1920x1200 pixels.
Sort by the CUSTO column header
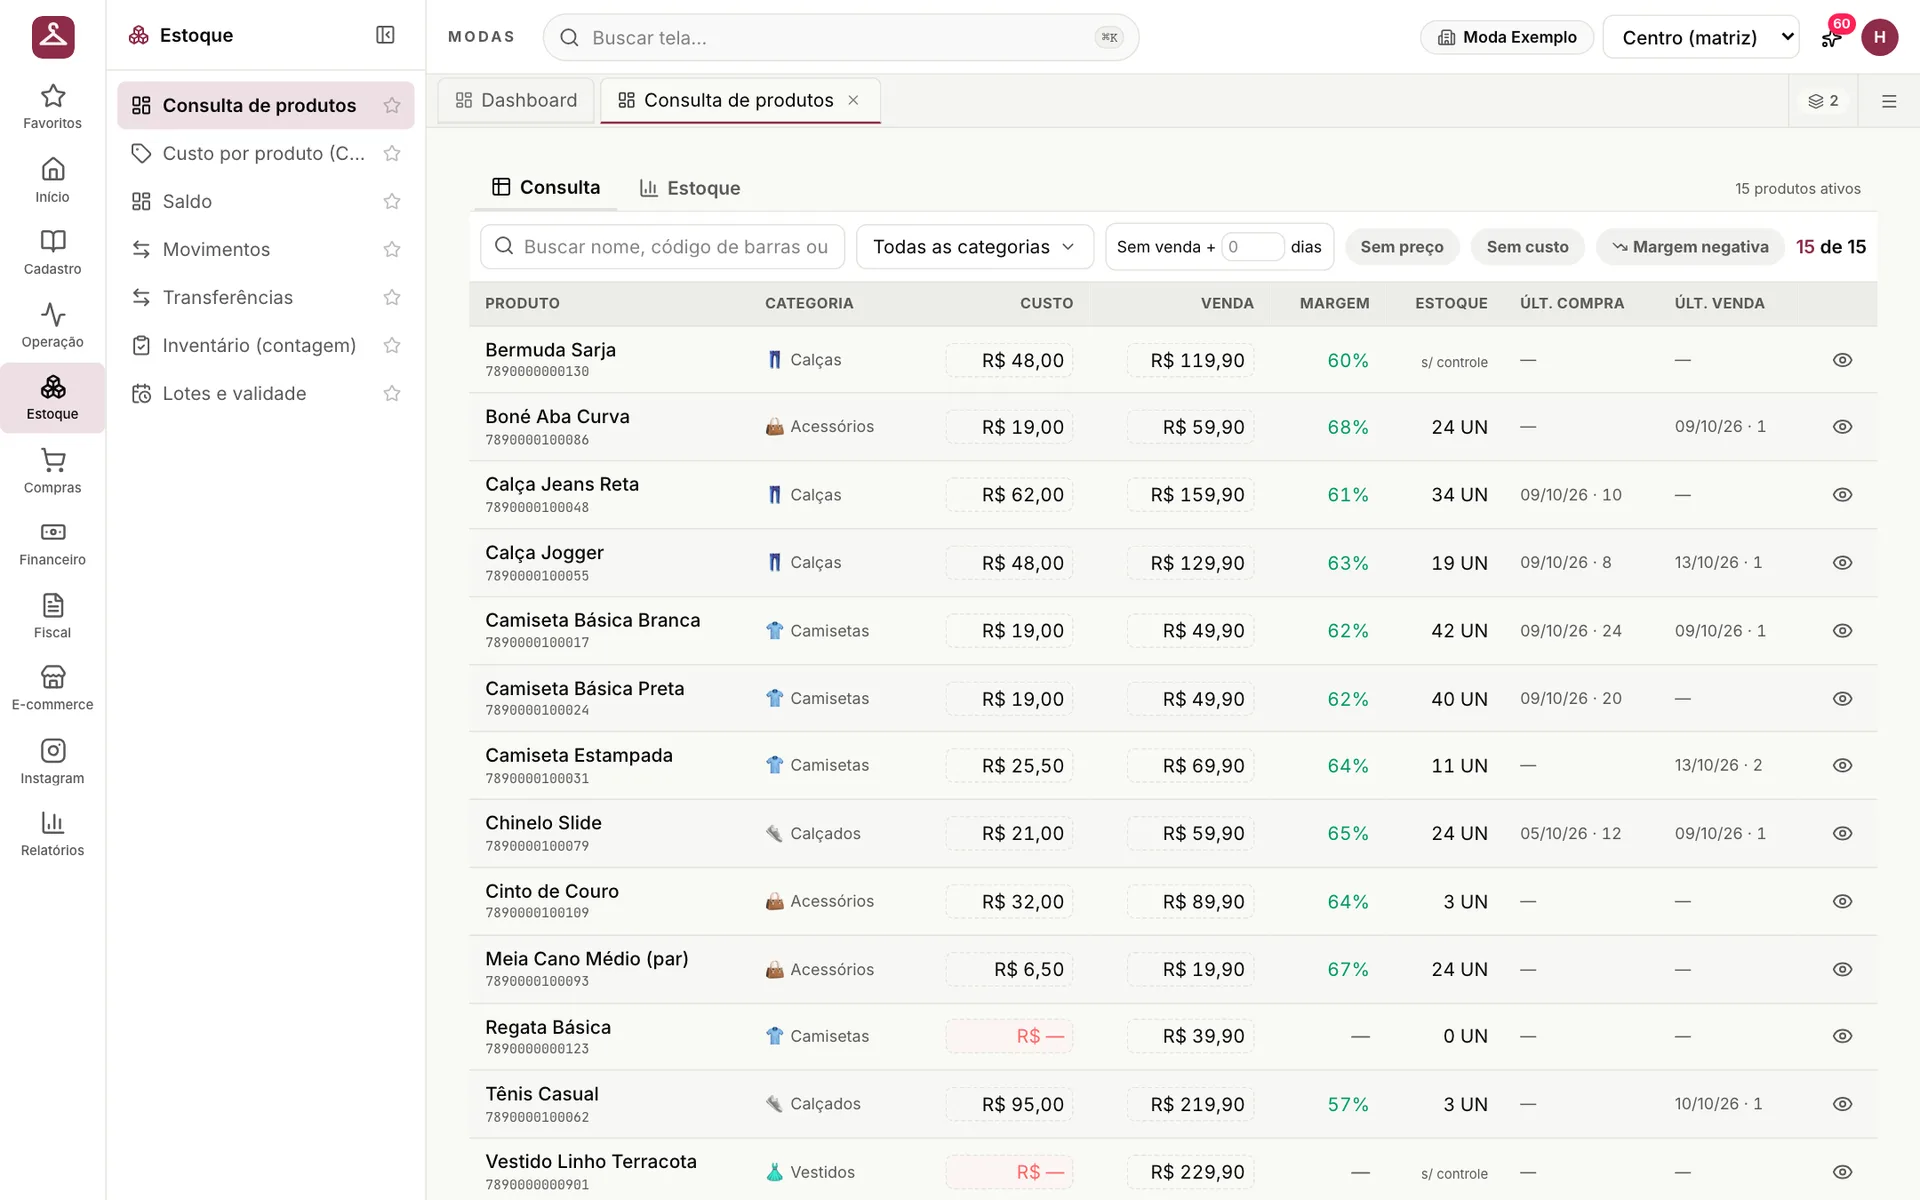1046,303
